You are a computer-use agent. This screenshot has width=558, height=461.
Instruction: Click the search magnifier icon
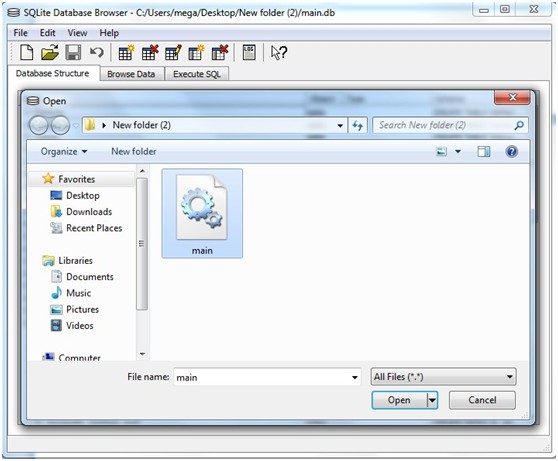[519, 125]
